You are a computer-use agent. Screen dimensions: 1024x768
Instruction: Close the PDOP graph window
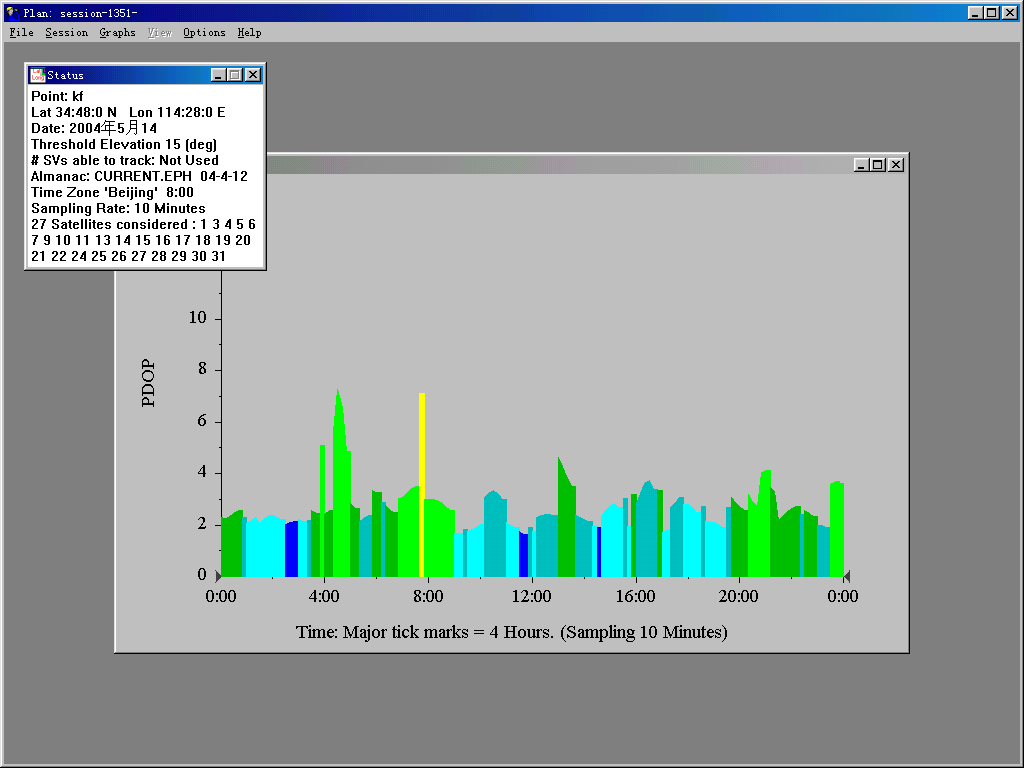coord(896,165)
